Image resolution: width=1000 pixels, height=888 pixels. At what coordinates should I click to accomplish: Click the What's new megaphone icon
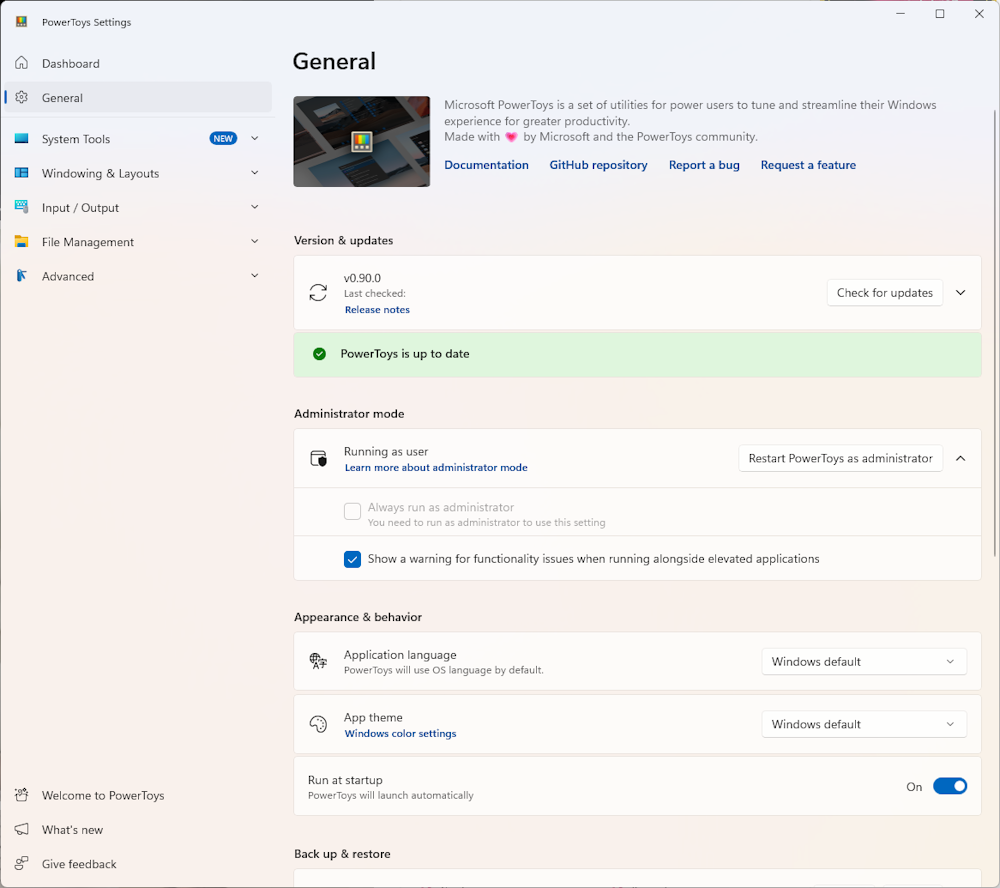click(22, 829)
